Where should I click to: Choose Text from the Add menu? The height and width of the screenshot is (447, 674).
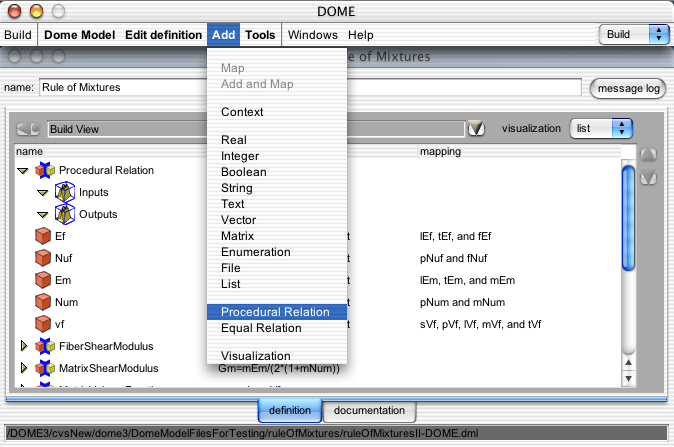click(277, 204)
